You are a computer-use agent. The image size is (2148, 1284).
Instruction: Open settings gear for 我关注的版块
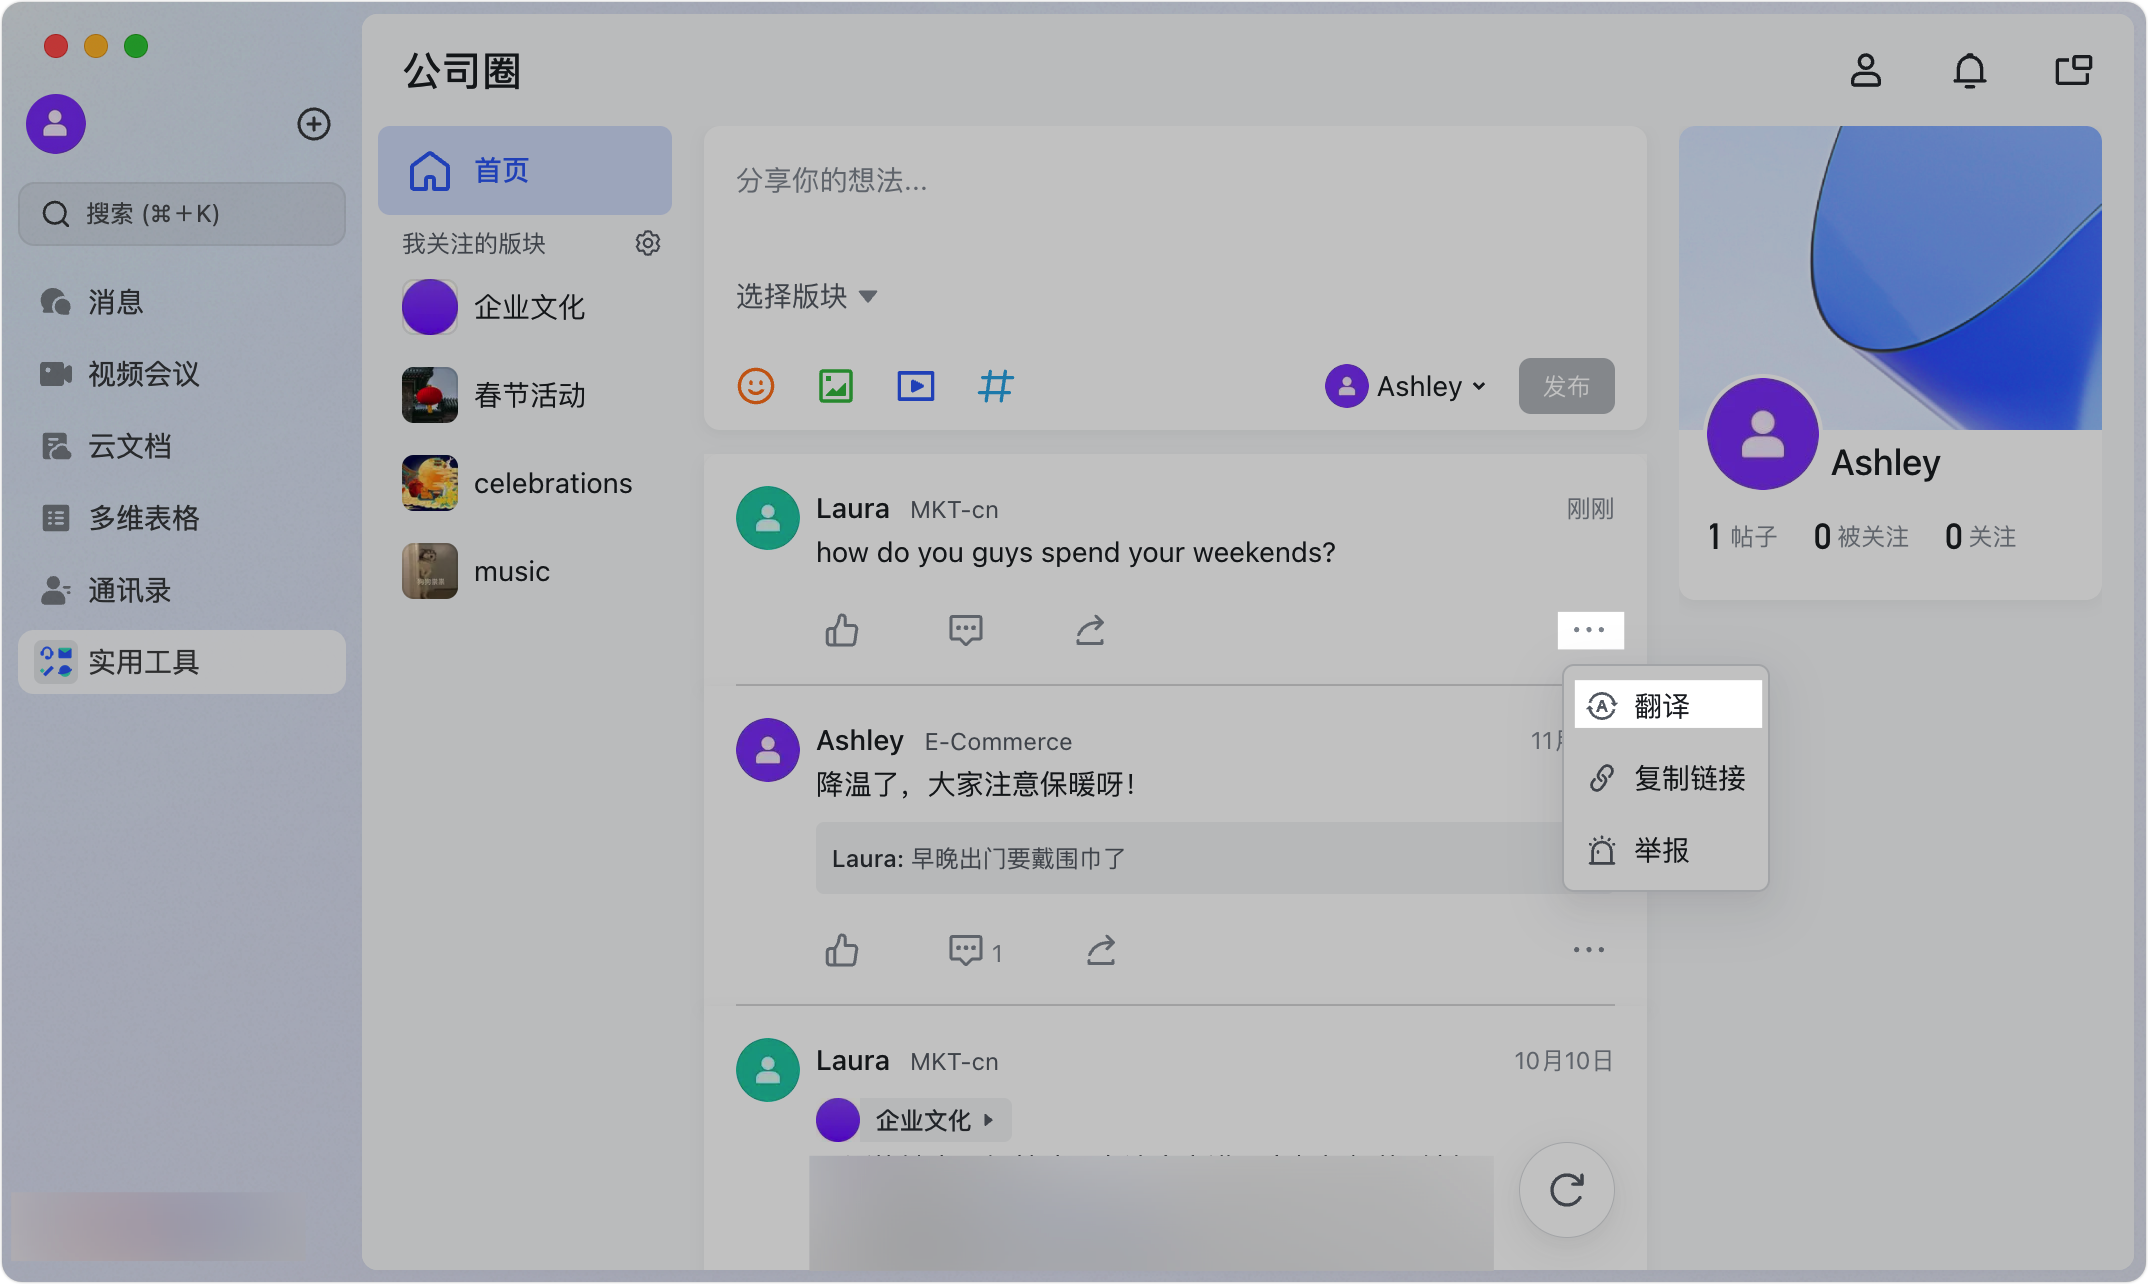coord(648,243)
